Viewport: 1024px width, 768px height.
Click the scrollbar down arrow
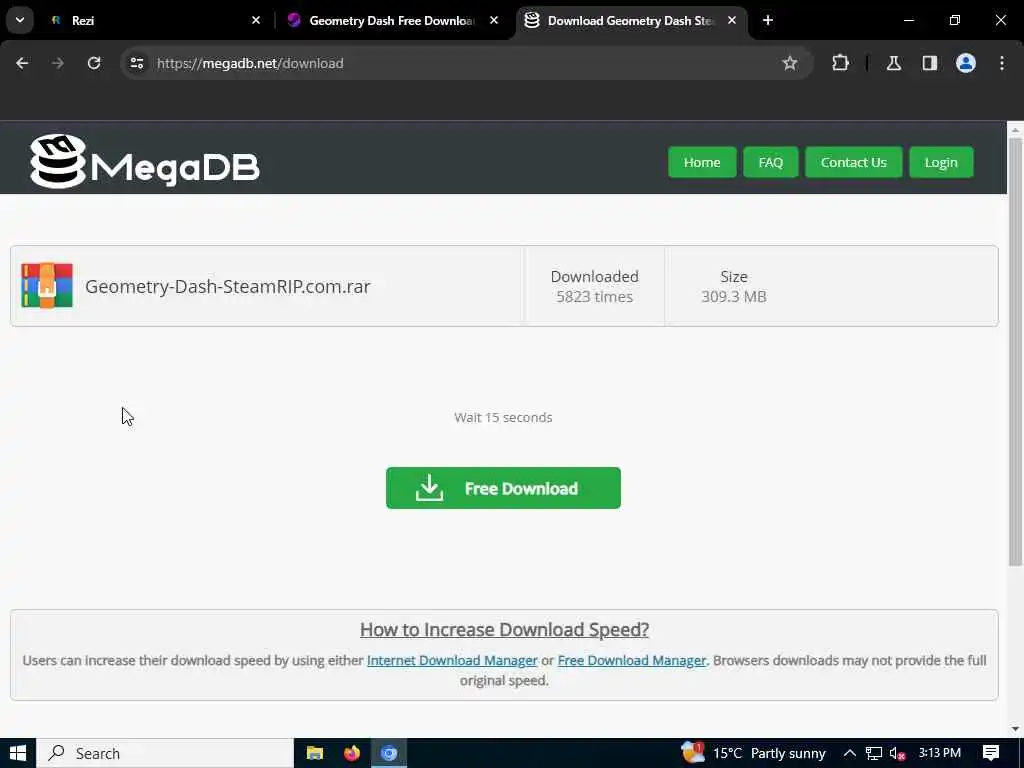[x=1015, y=729]
